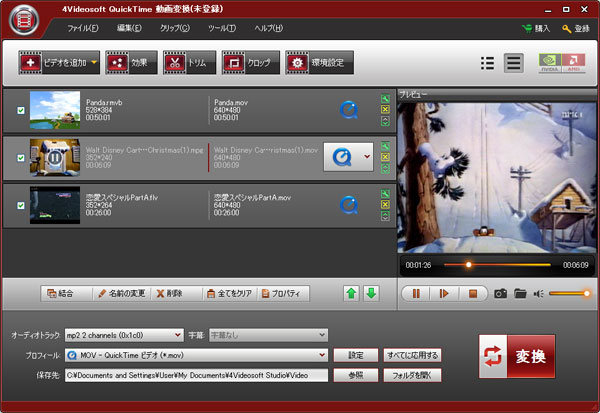The image size is (600, 413).
Task: Click the 結合 (Merge) button
Action: pyautogui.click(x=66, y=294)
